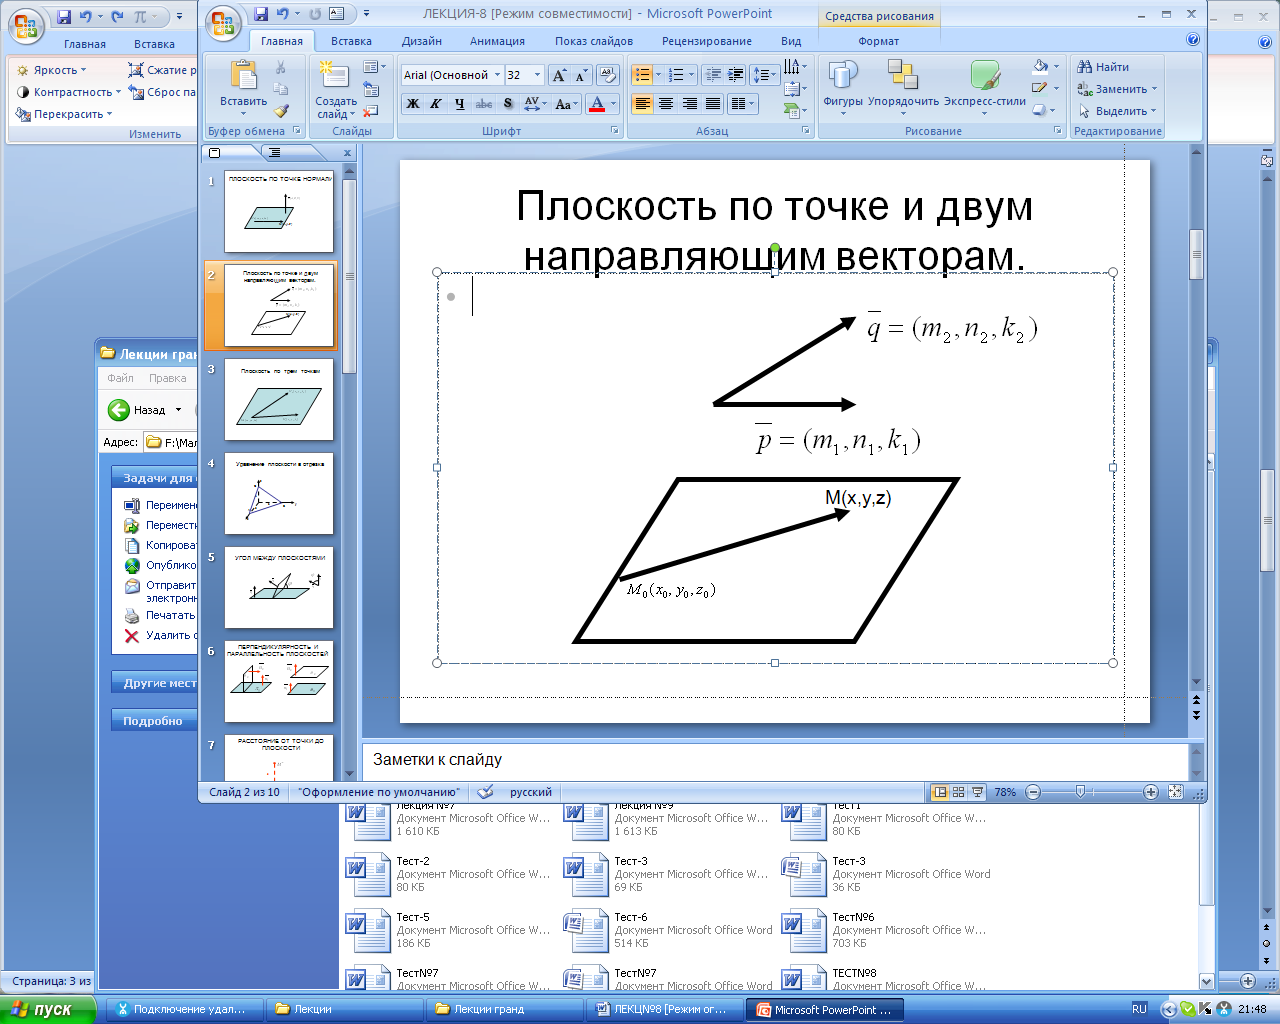Click the spell check icon in status bar
The image size is (1280, 1024).
tap(485, 792)
